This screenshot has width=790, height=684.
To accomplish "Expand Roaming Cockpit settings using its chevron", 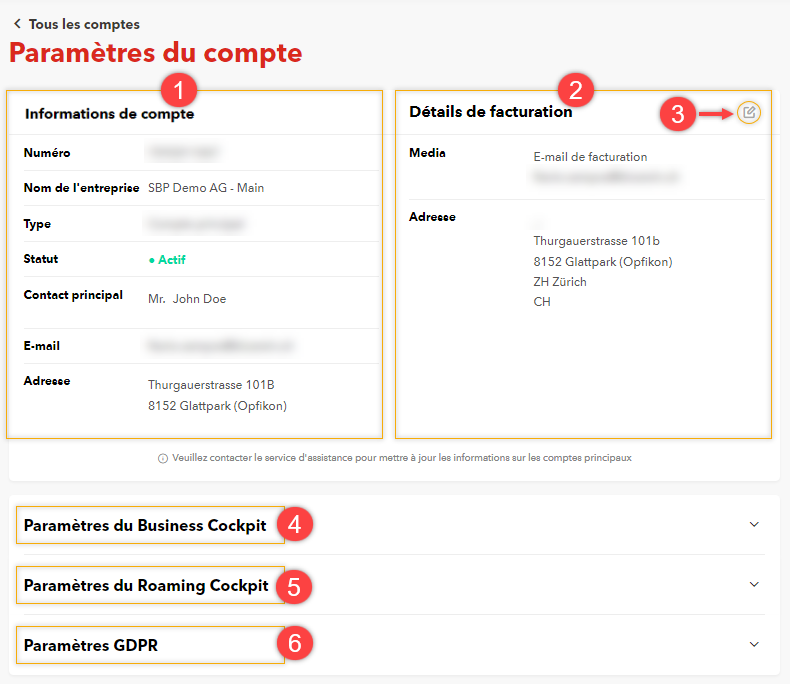I will click(x=754, y=584).
